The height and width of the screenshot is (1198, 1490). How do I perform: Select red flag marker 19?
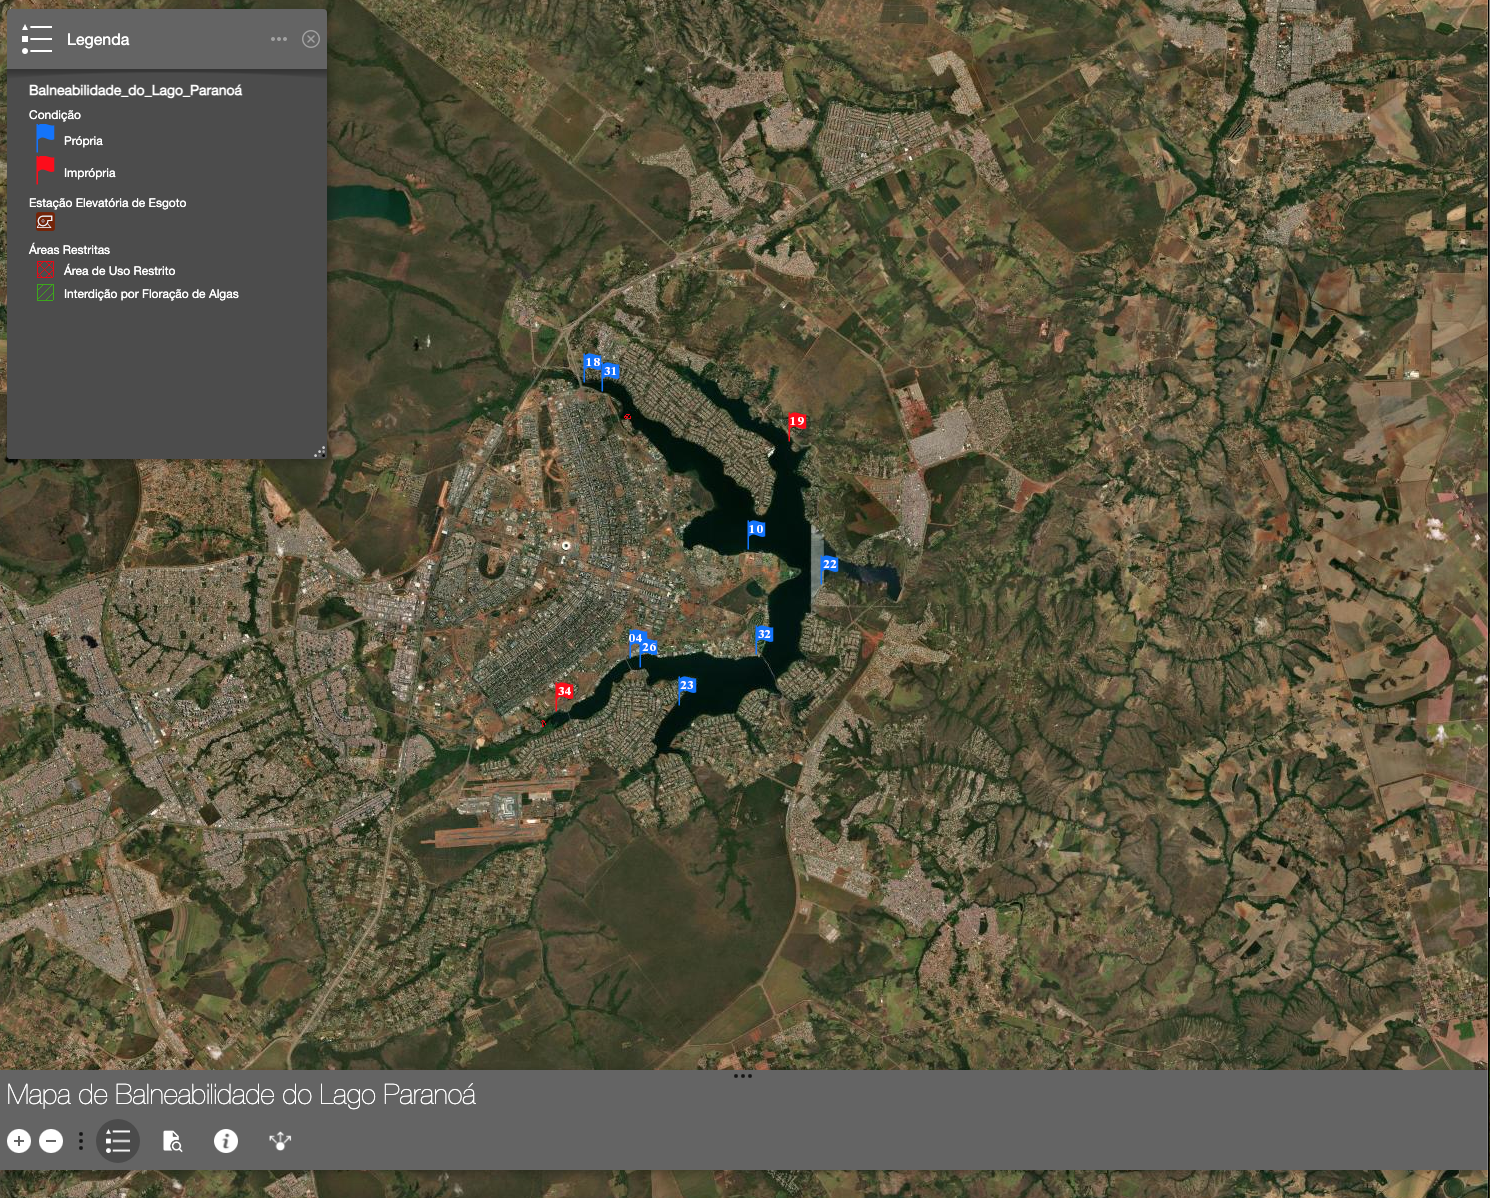(796, 422)
